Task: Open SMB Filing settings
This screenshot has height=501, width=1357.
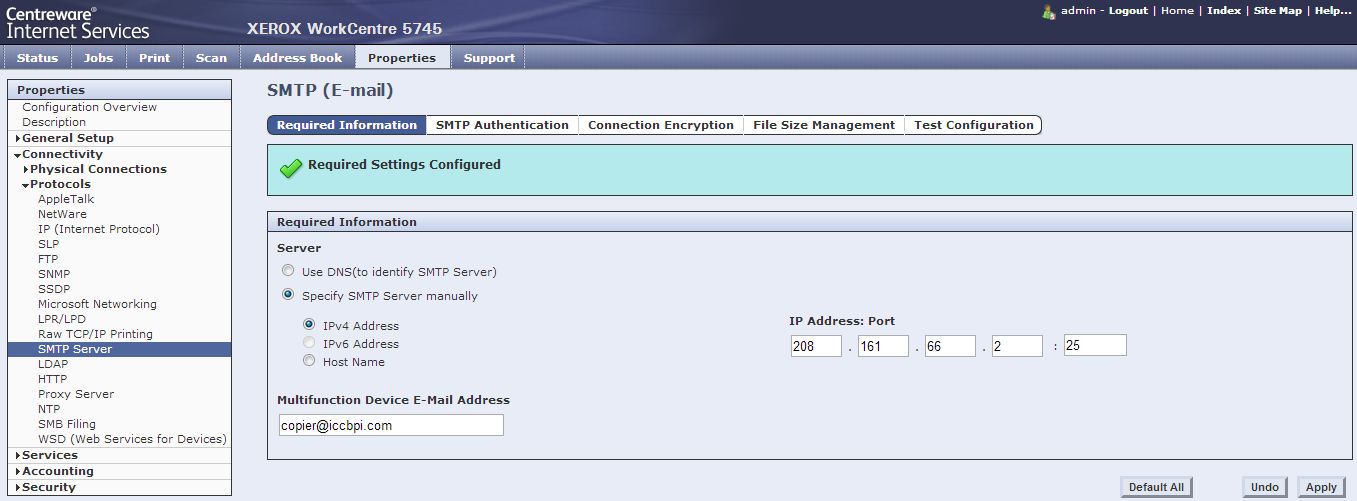Action: [x=67, y=424]
